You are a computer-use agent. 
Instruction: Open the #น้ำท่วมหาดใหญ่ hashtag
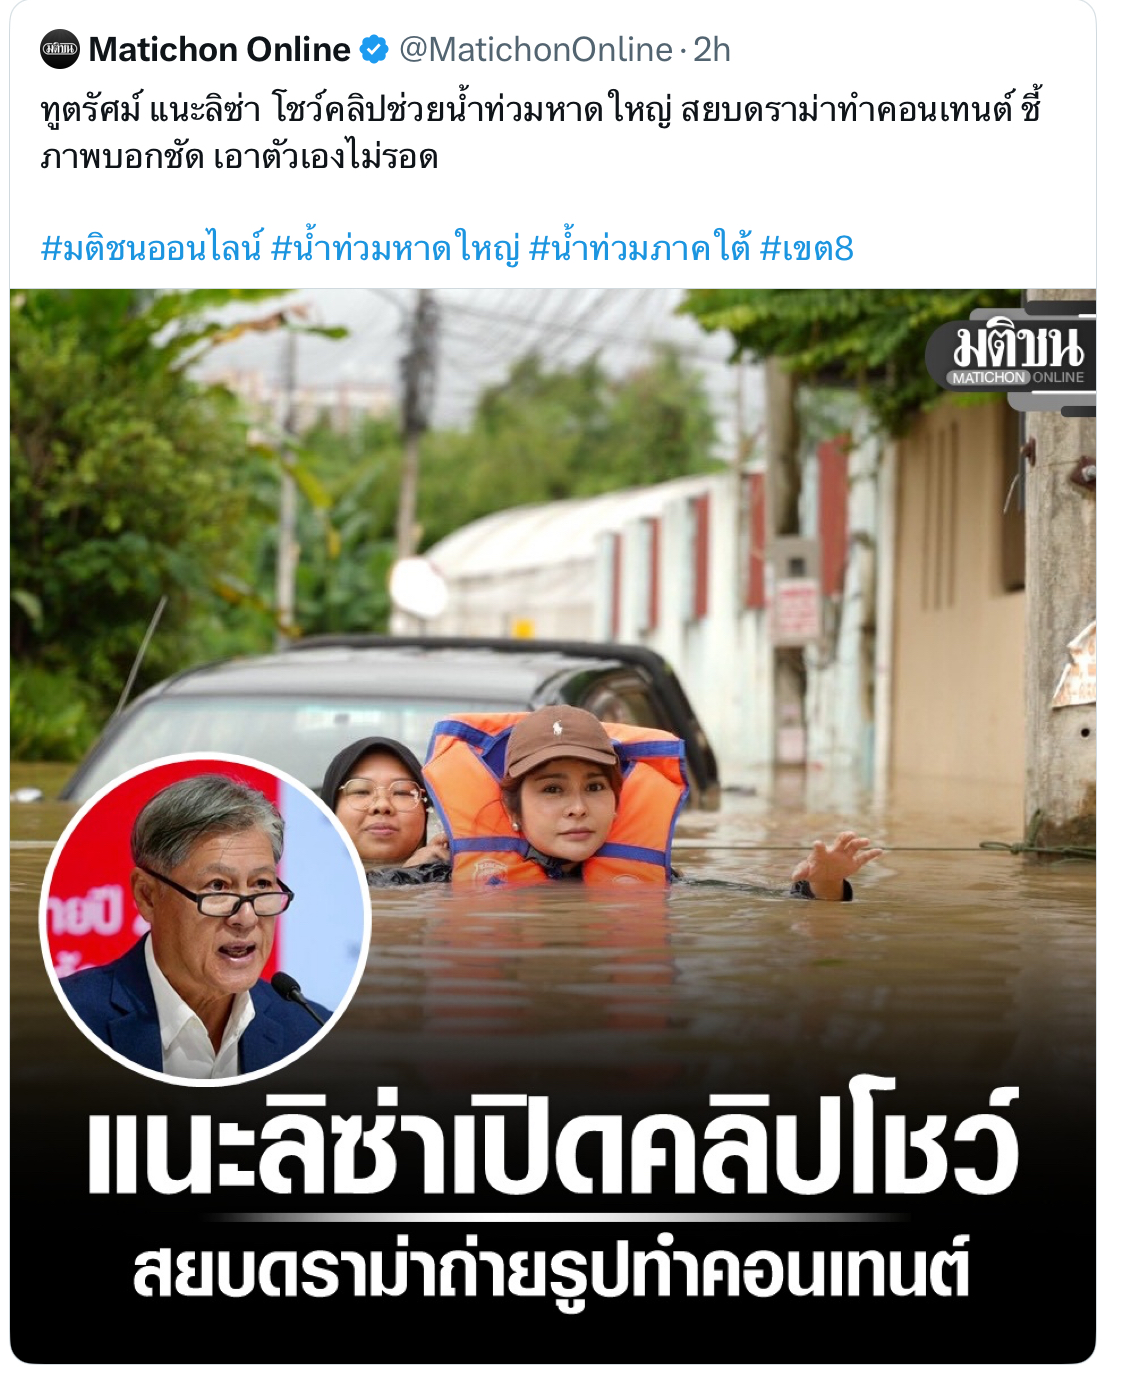(396, 247)
